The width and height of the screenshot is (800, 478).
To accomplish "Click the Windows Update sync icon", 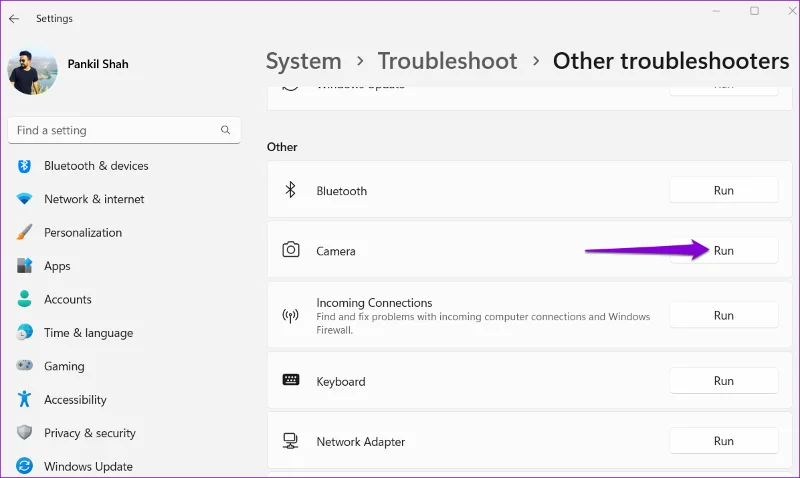I will tap(24, 466).
